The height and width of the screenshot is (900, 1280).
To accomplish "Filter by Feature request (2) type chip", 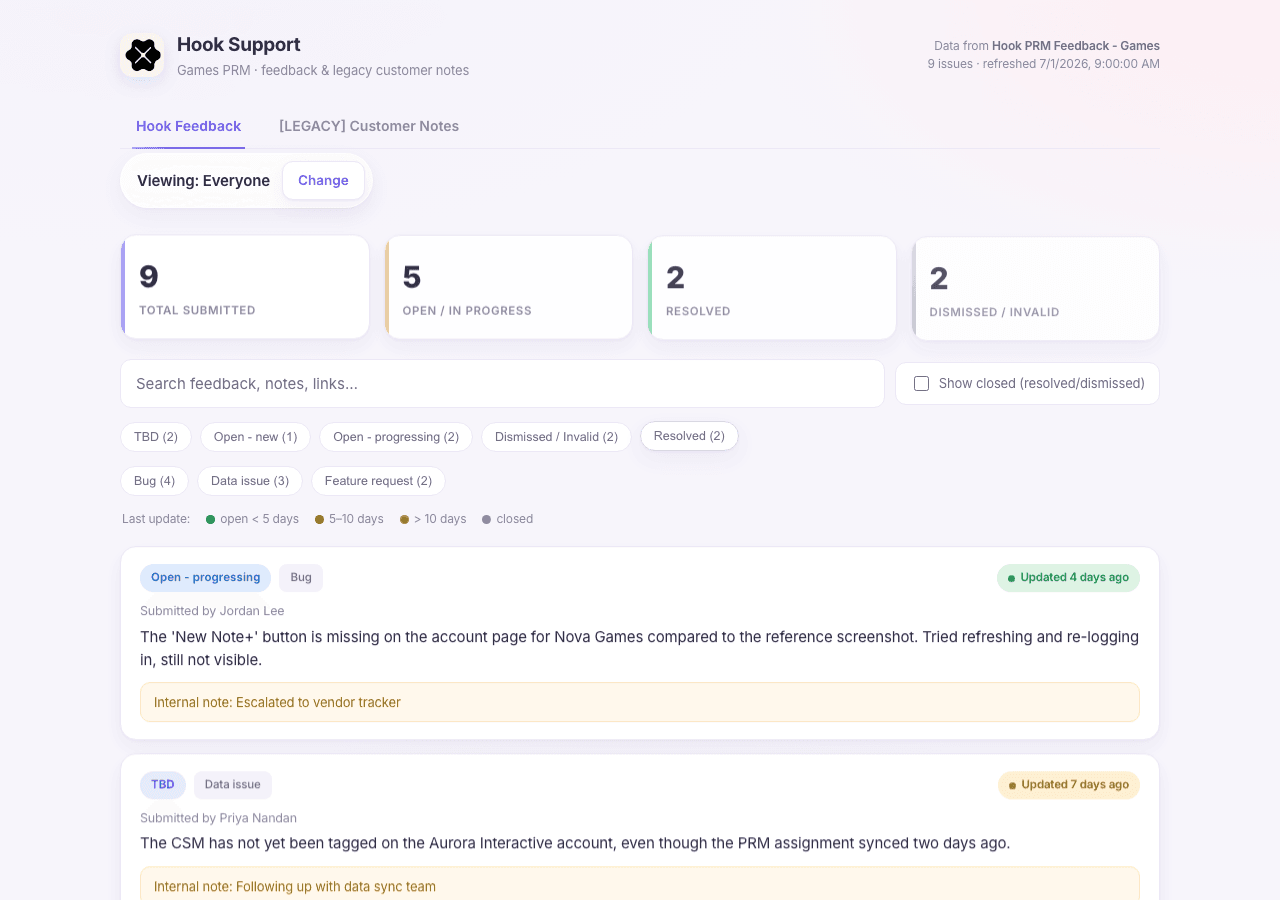I will 378,481.
